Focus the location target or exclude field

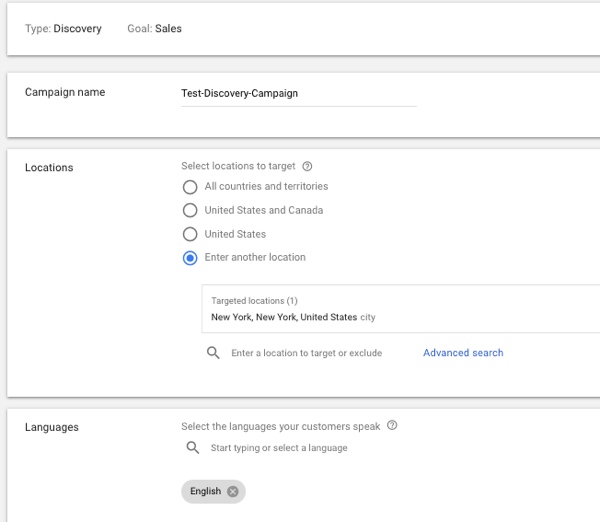pos(307,353)
